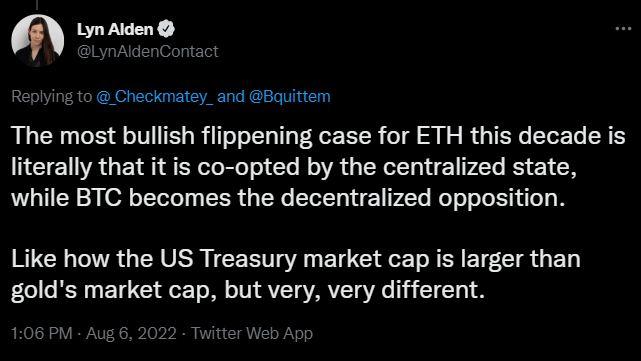This screenshot has height=361, width=641.
Task: Click the phrase 'centralized state' in tweet
Action: pos(480,167)
